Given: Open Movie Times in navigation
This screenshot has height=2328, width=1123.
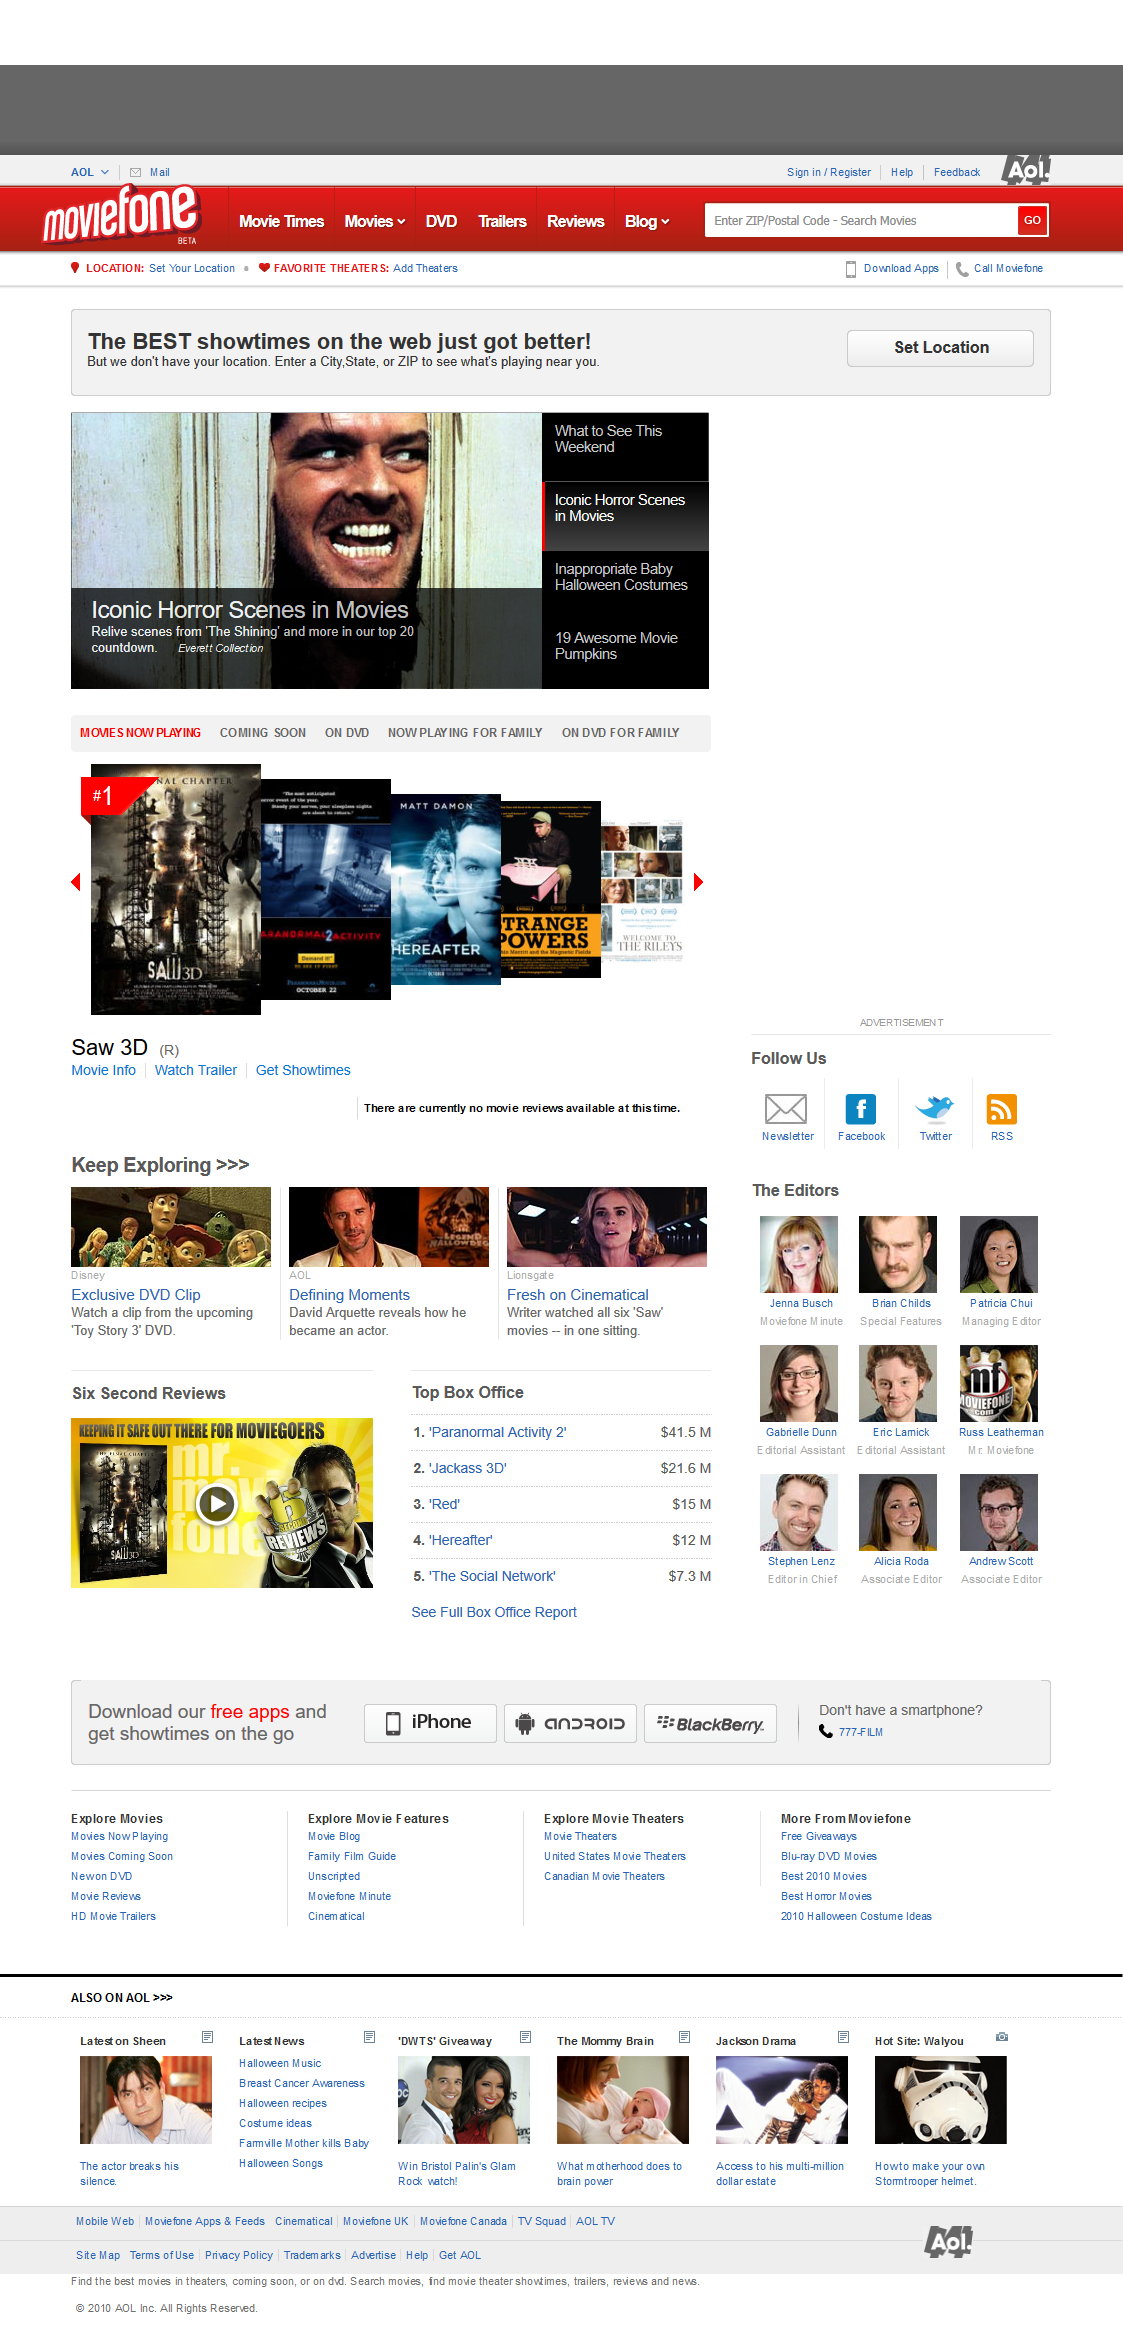Looking at the screenshot, I should pos(281,221).
